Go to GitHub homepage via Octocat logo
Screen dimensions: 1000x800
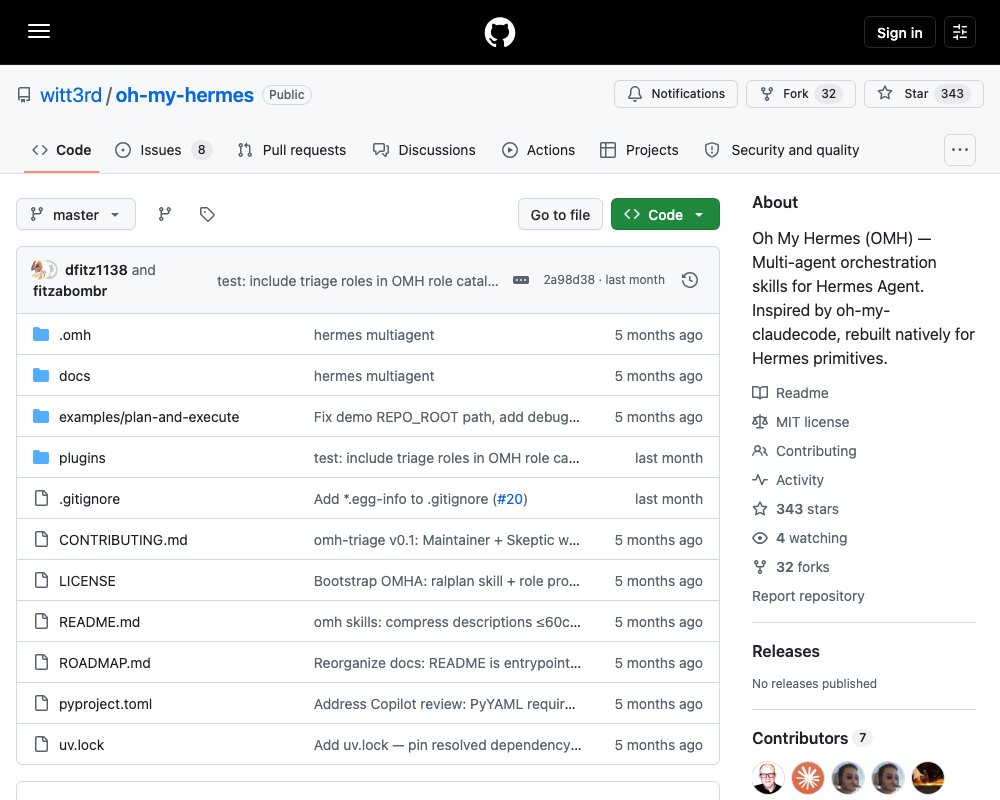click(499, 32)
